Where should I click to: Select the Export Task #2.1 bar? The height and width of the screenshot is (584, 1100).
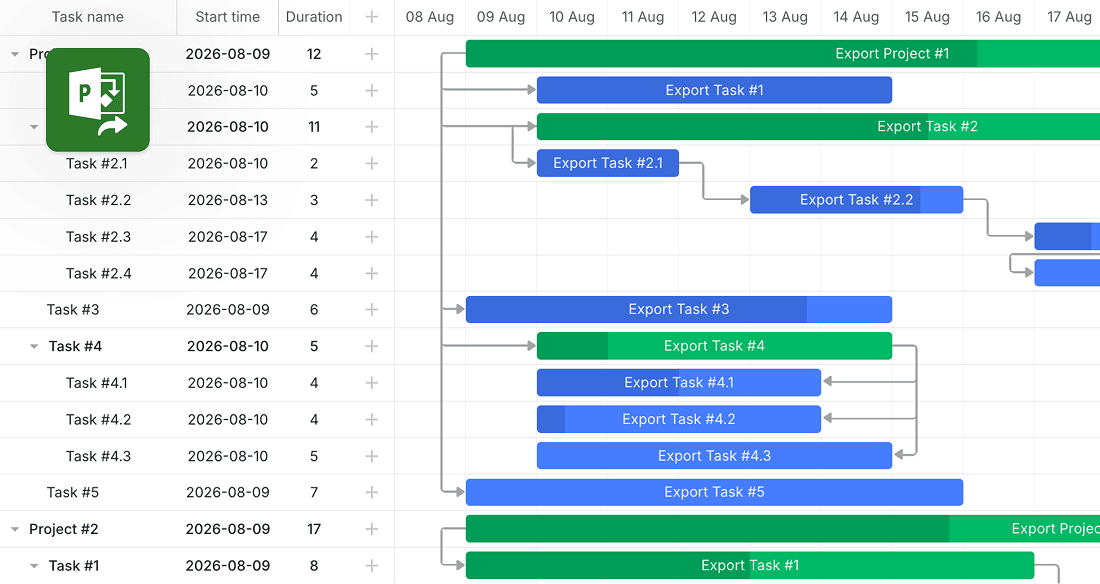pos(608,164)
